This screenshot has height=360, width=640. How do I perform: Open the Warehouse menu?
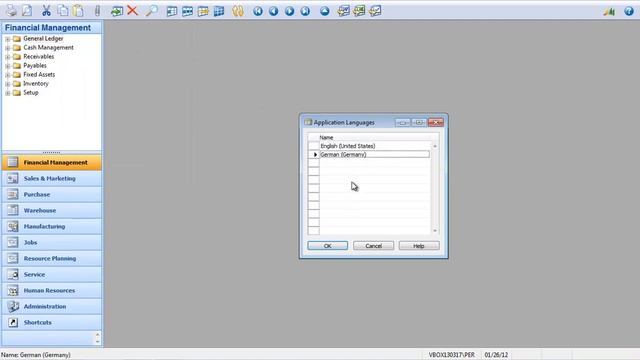[52, 210]
